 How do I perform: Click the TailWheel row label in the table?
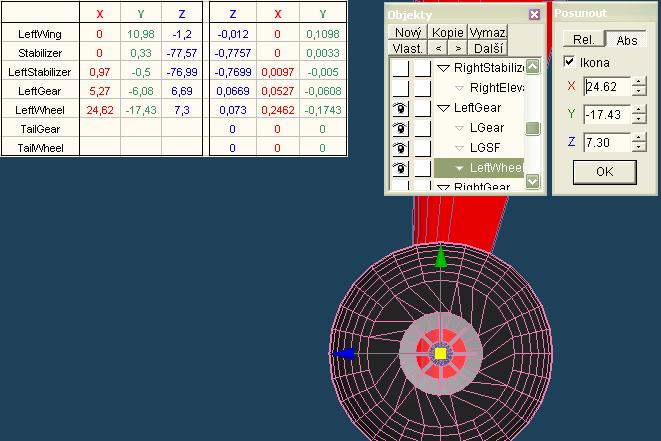(40, 148)
